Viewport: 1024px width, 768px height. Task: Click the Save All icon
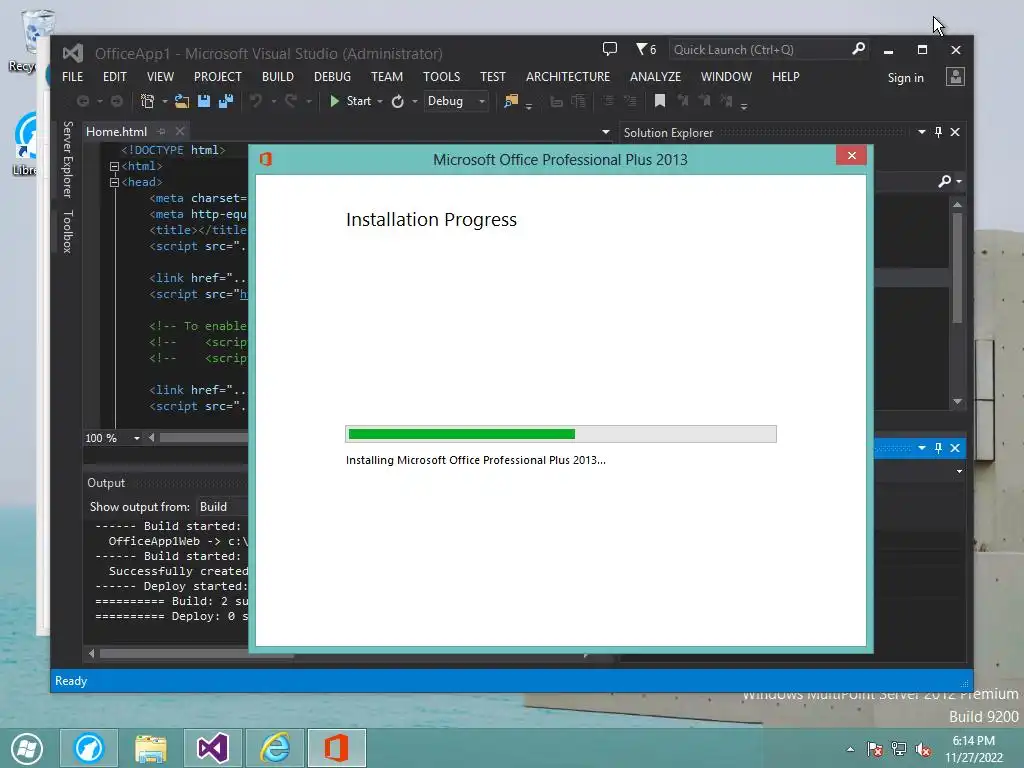(226, 101)
